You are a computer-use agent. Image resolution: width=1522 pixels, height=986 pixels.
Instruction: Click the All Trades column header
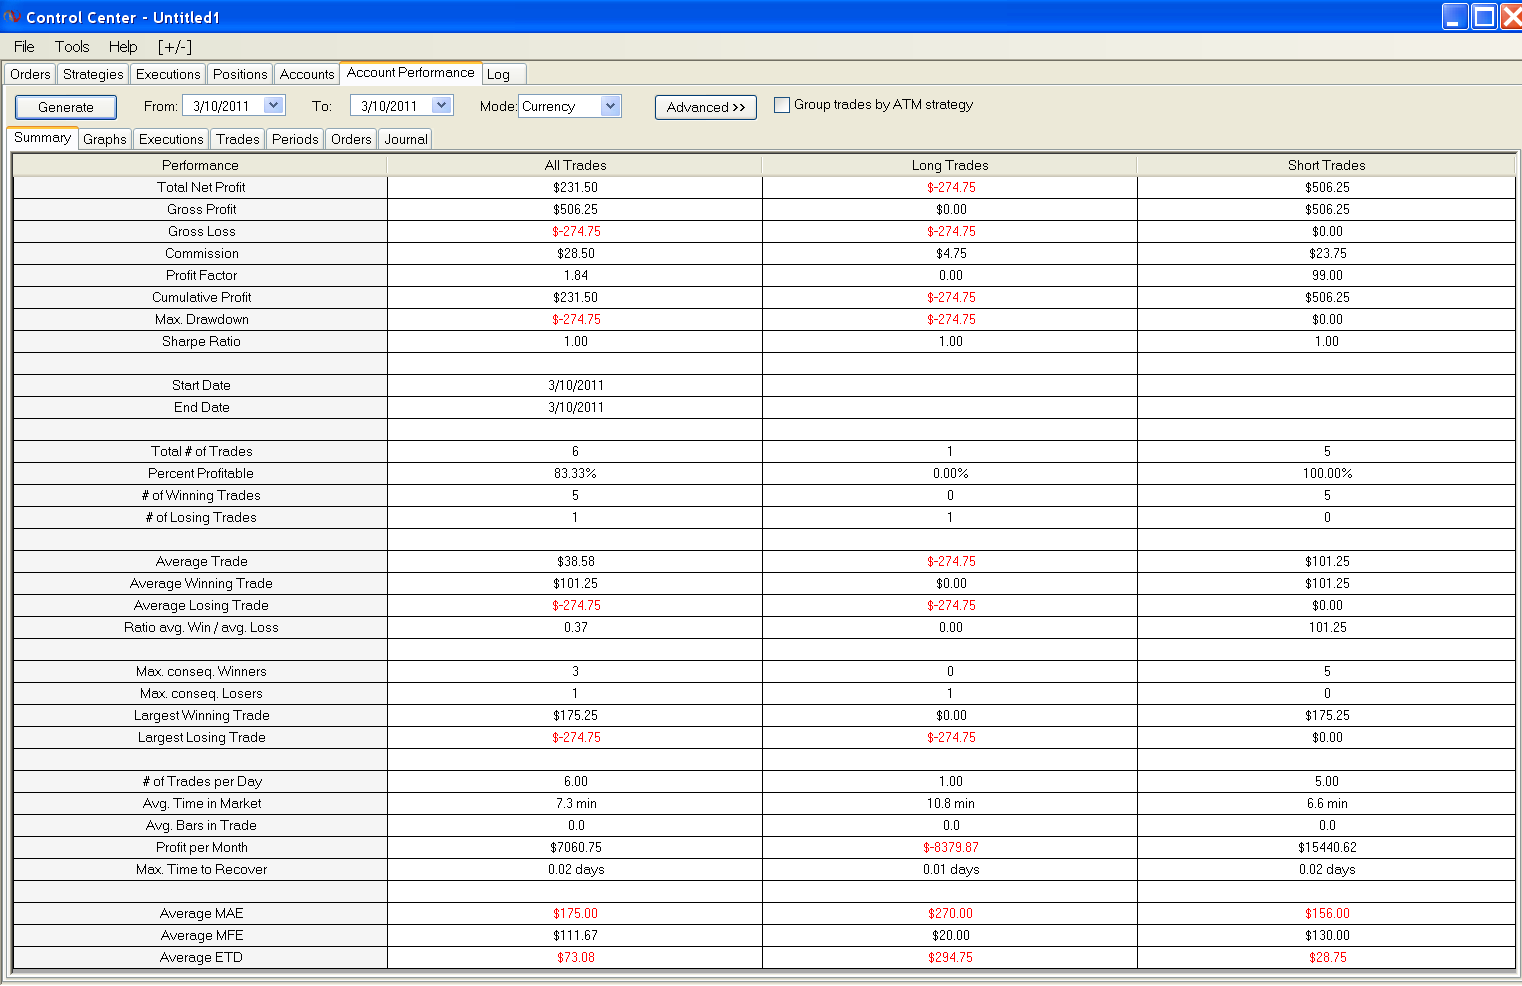(575, 165)
